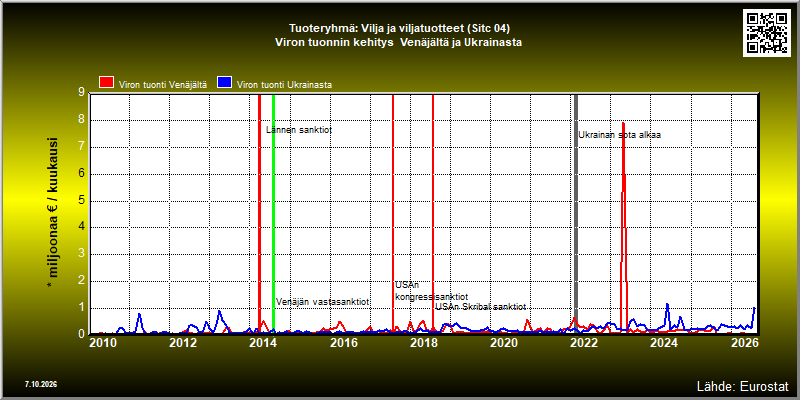The height and width of the screenshot is (400, 800).
Task: Click the 'Ukrainan sota alkaa' annotation
Action: (x=619, y=135)
